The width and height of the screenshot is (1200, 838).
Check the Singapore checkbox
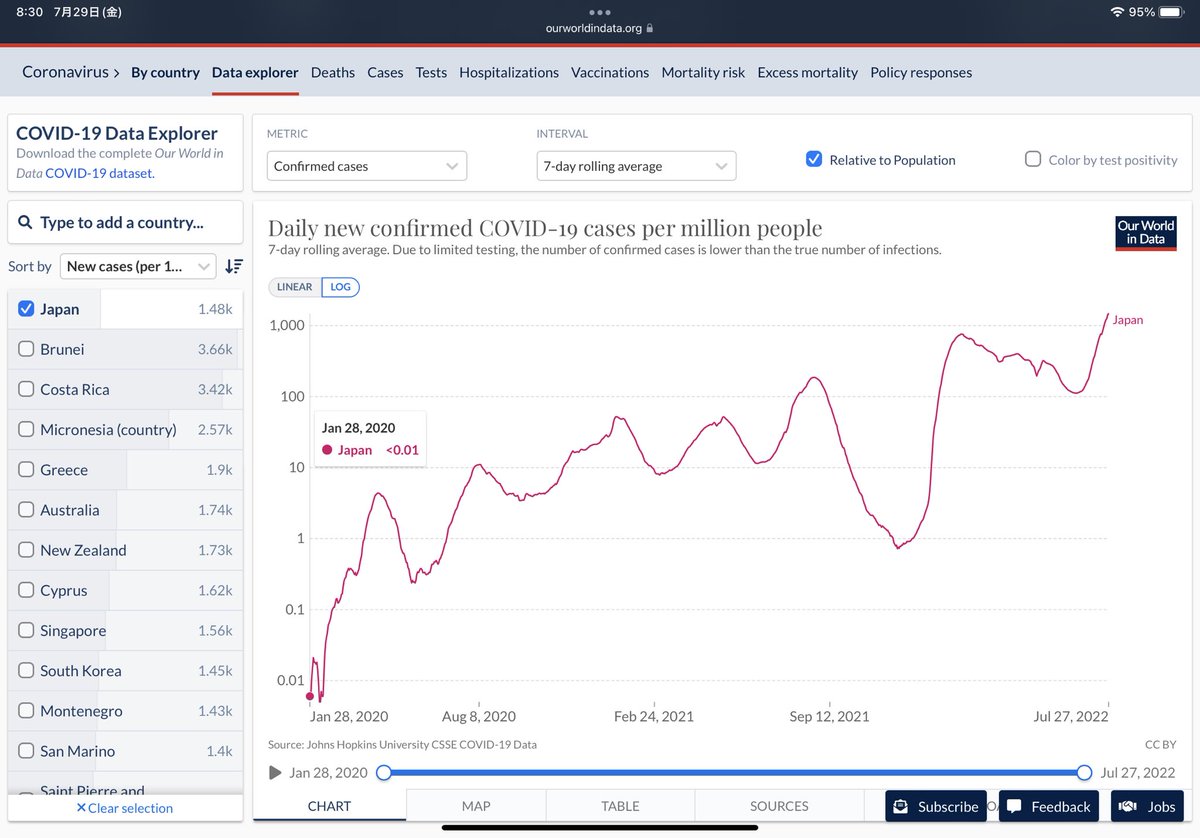[27, 630]
